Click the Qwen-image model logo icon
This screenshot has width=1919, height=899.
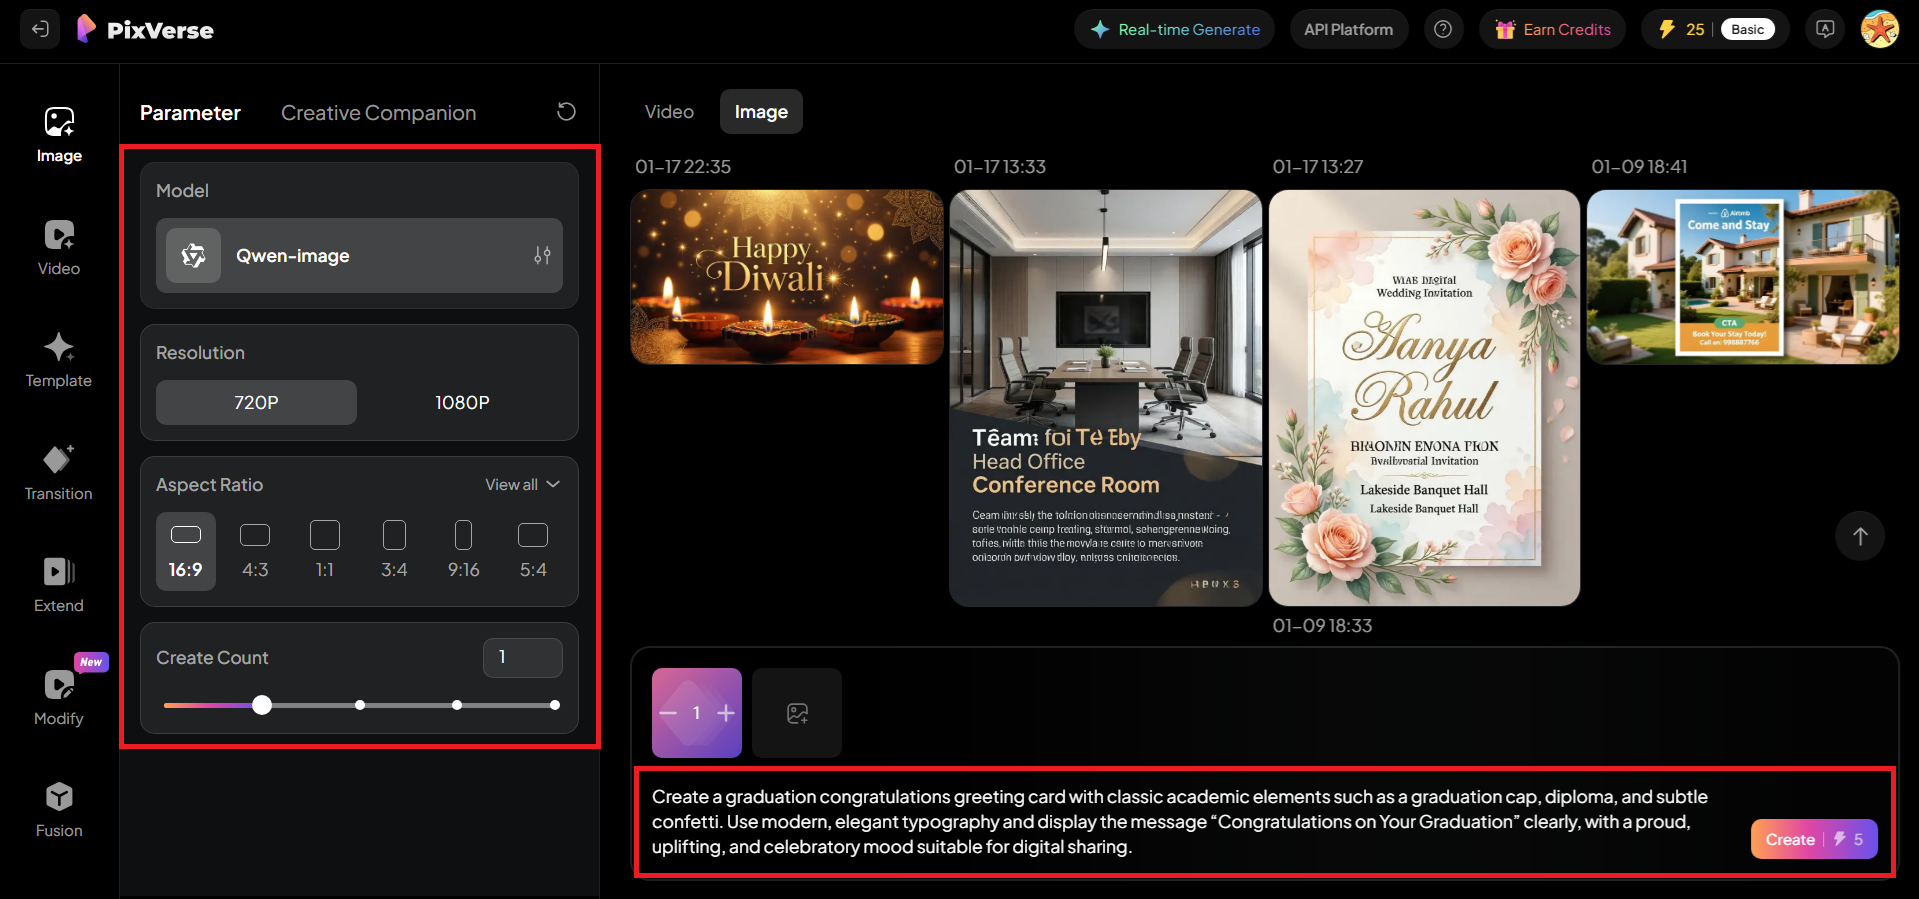(193, 256)
